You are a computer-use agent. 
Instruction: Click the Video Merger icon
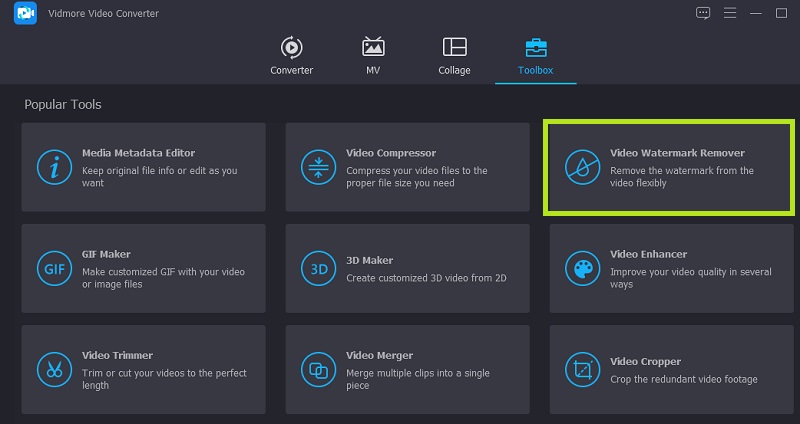tap(317, 369)
